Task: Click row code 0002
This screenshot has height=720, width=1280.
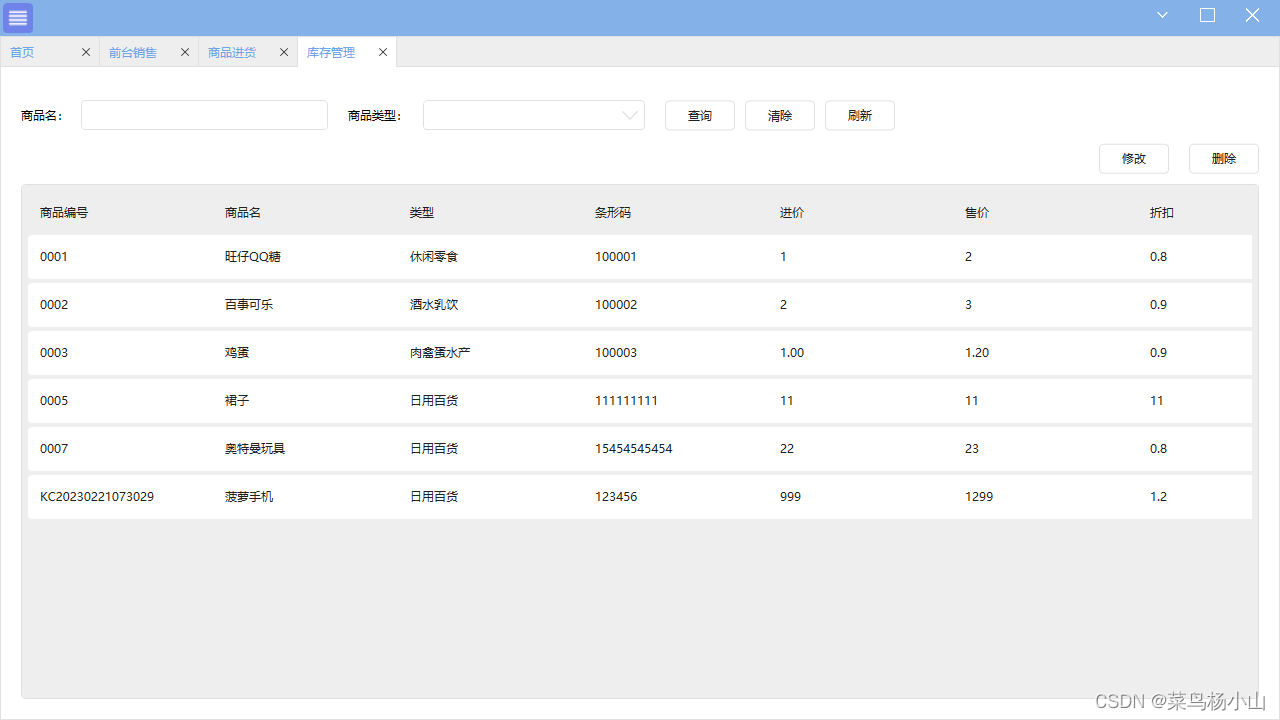Action: point(54,305)
